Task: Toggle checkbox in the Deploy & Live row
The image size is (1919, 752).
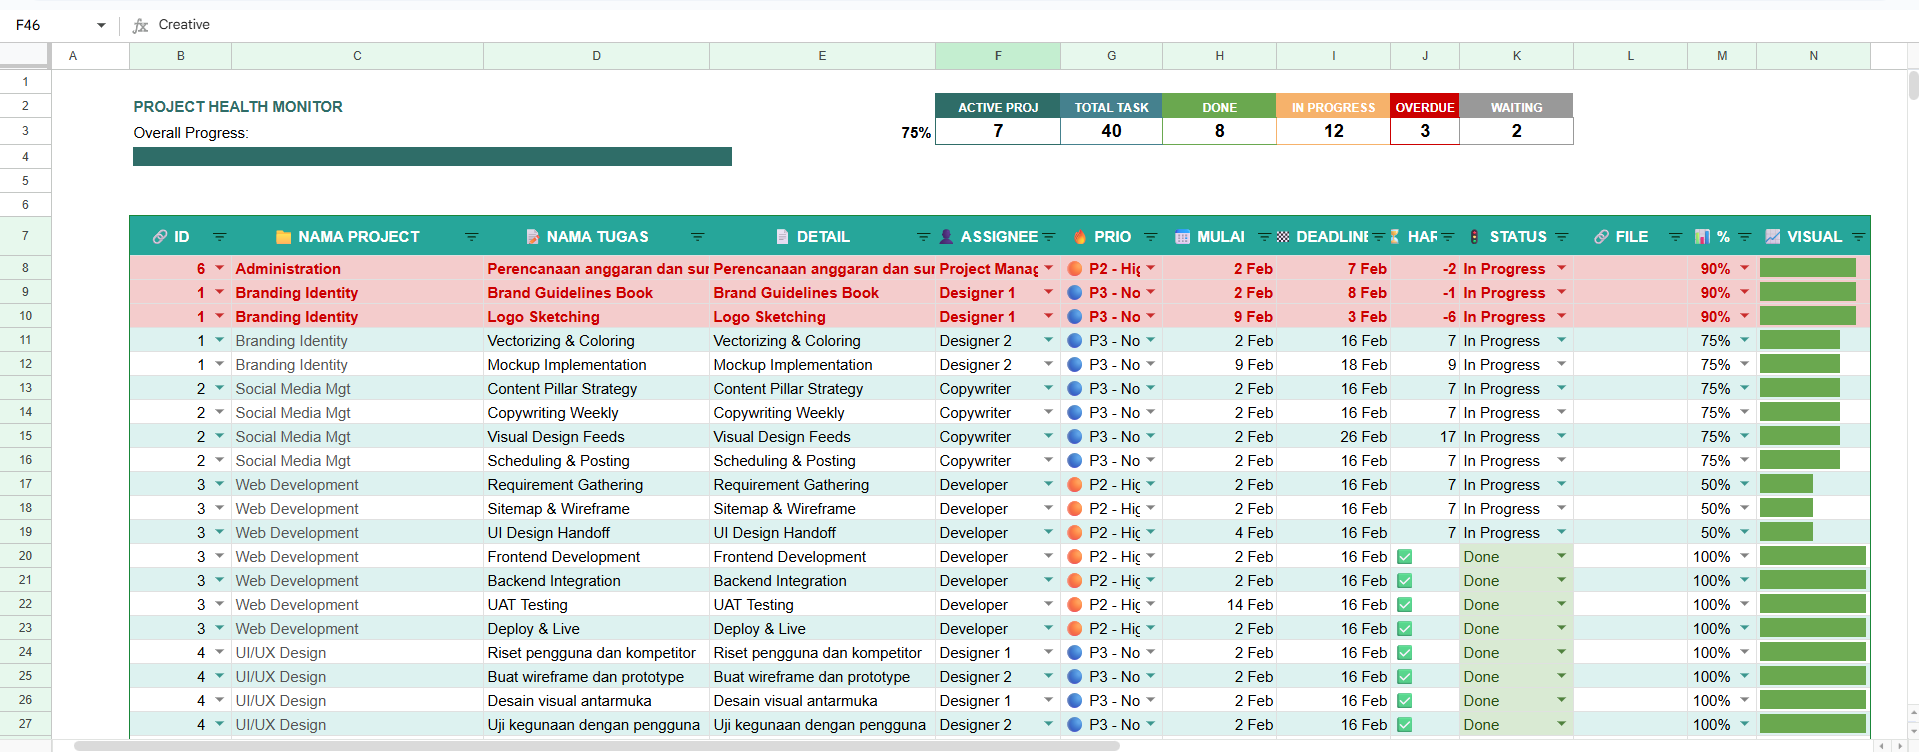Action: [x=1404, y=629]
